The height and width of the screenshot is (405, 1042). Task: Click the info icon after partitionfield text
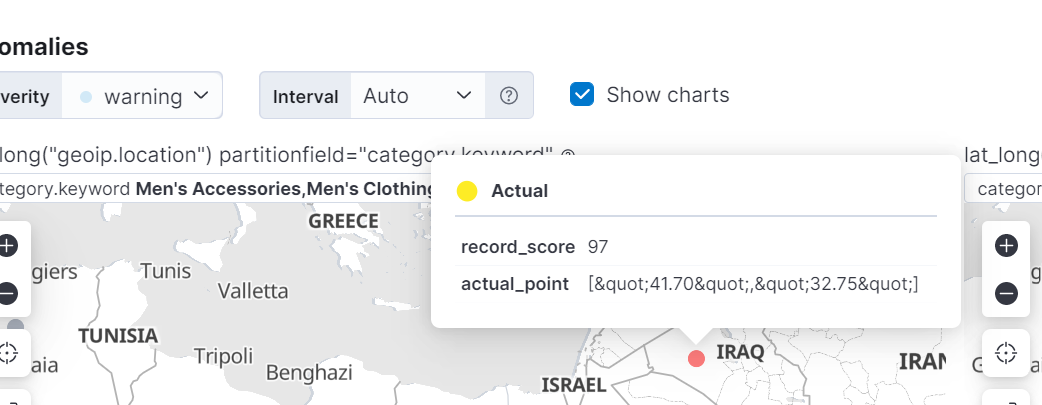tap(568, 156)
